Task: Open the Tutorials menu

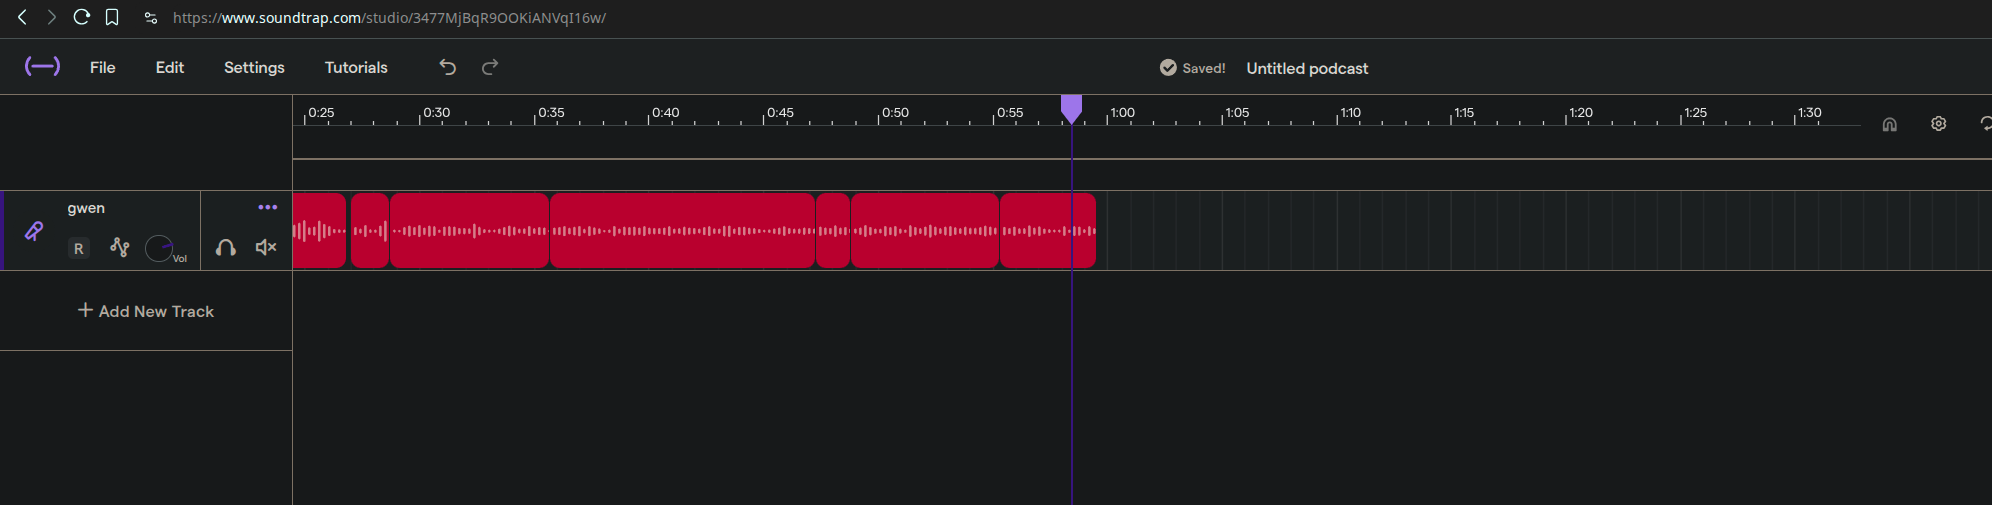Action: click(x=356, y=68)
